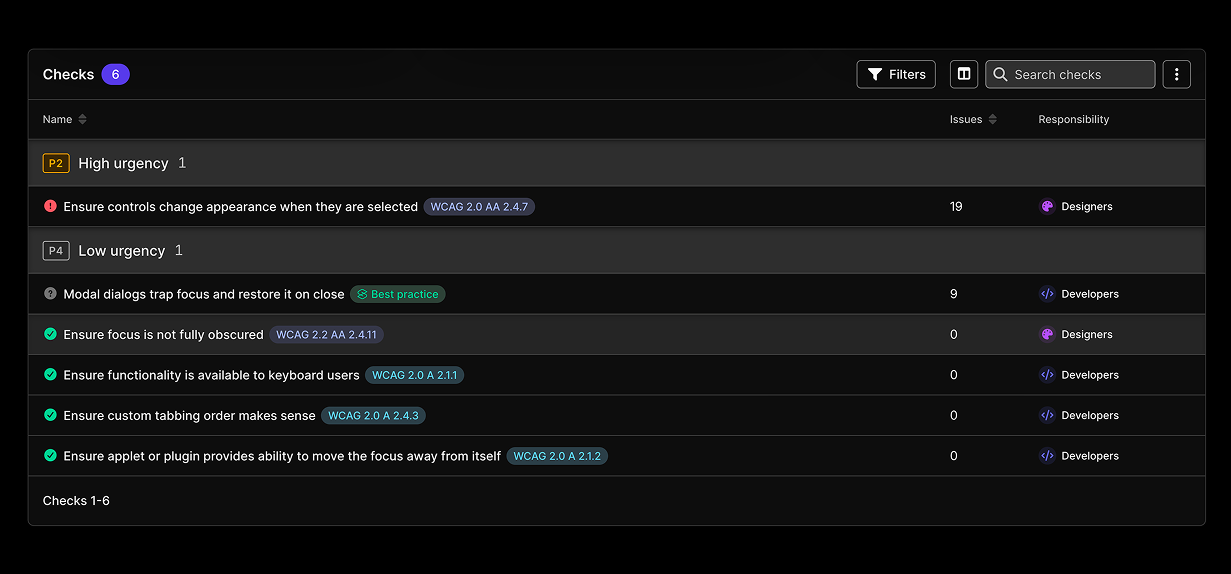Open 'Ensure functionality is available to keyboard users'
The width and height of the screenshot is (1231, 574).
(x=211, y=375)
